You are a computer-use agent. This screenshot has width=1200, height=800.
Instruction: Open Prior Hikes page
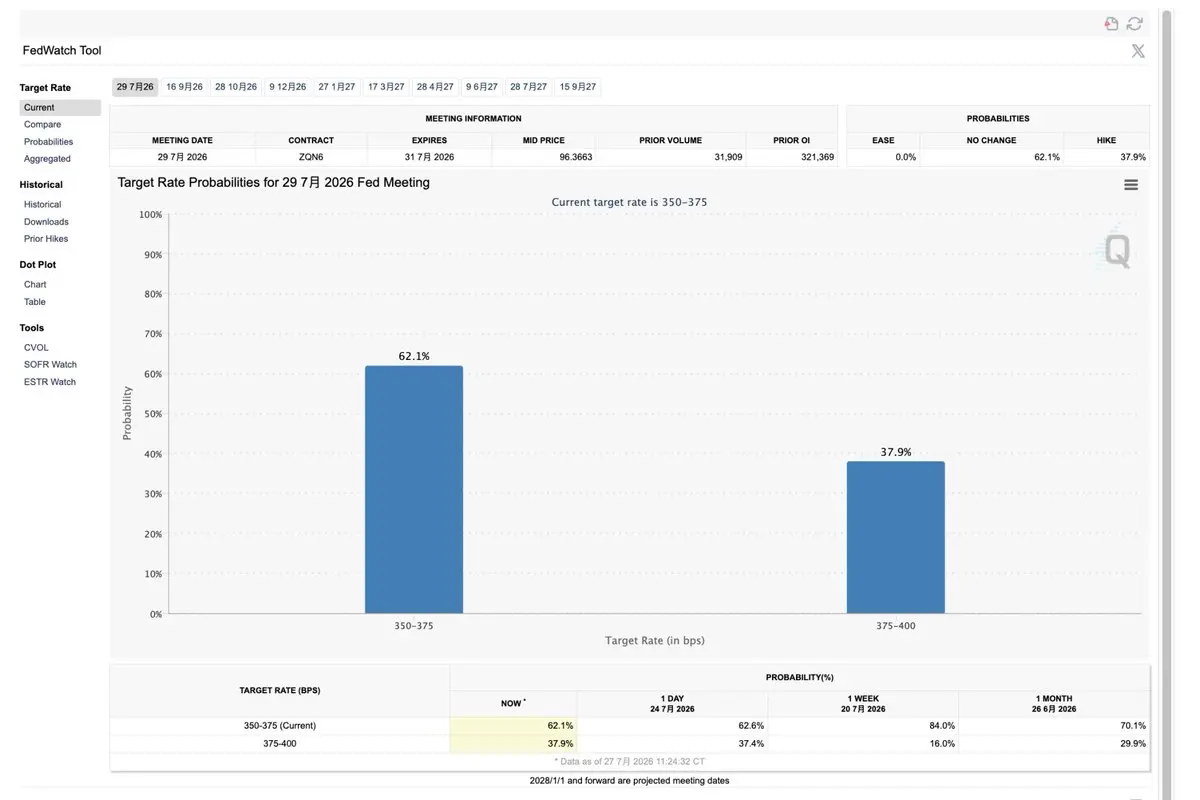(x=46, y=239)
